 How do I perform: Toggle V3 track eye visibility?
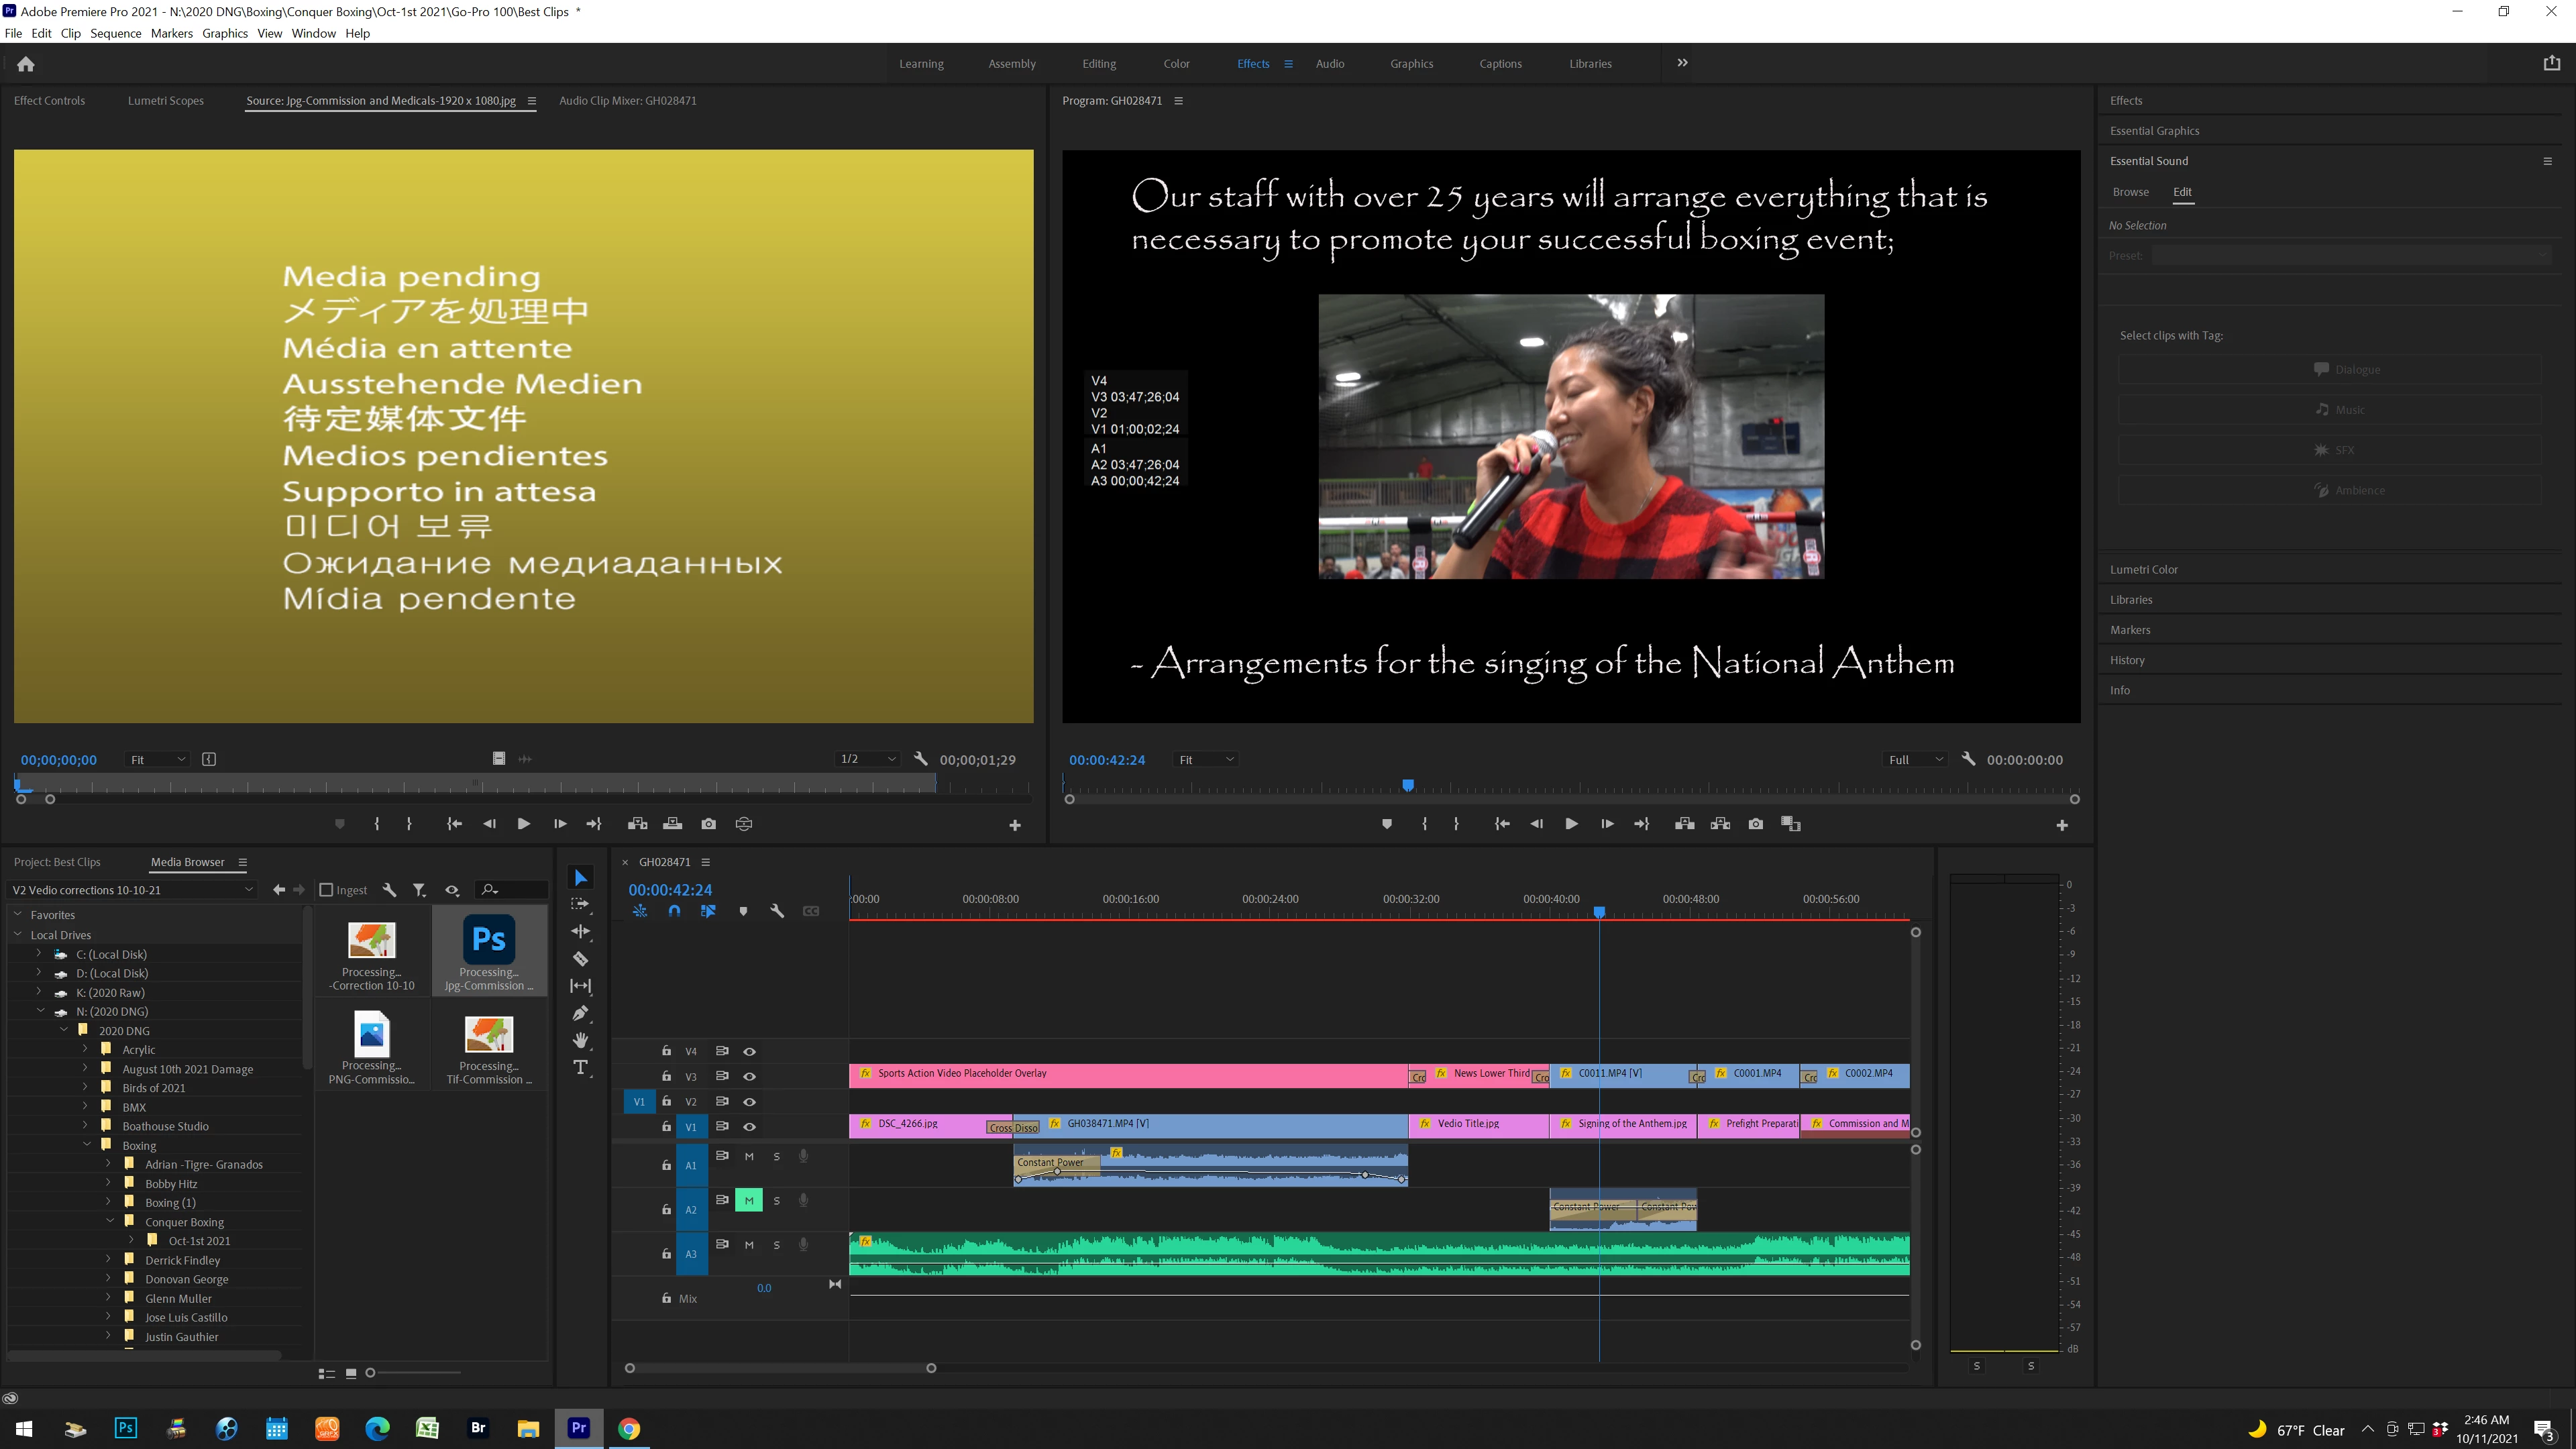(x=749, y=1076)
